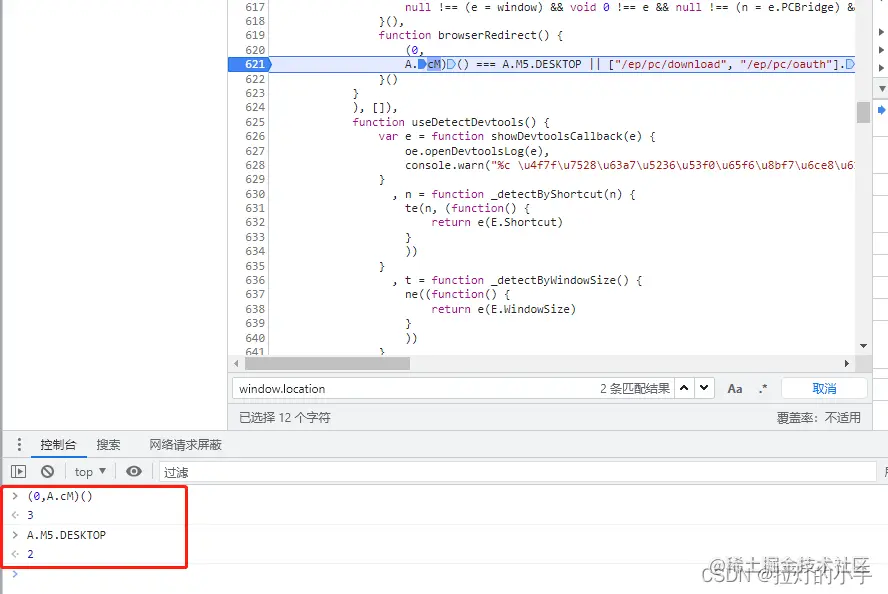Toggle the live expression eye icon
This screenshot has width=888, height=594.
click(134, 471)
